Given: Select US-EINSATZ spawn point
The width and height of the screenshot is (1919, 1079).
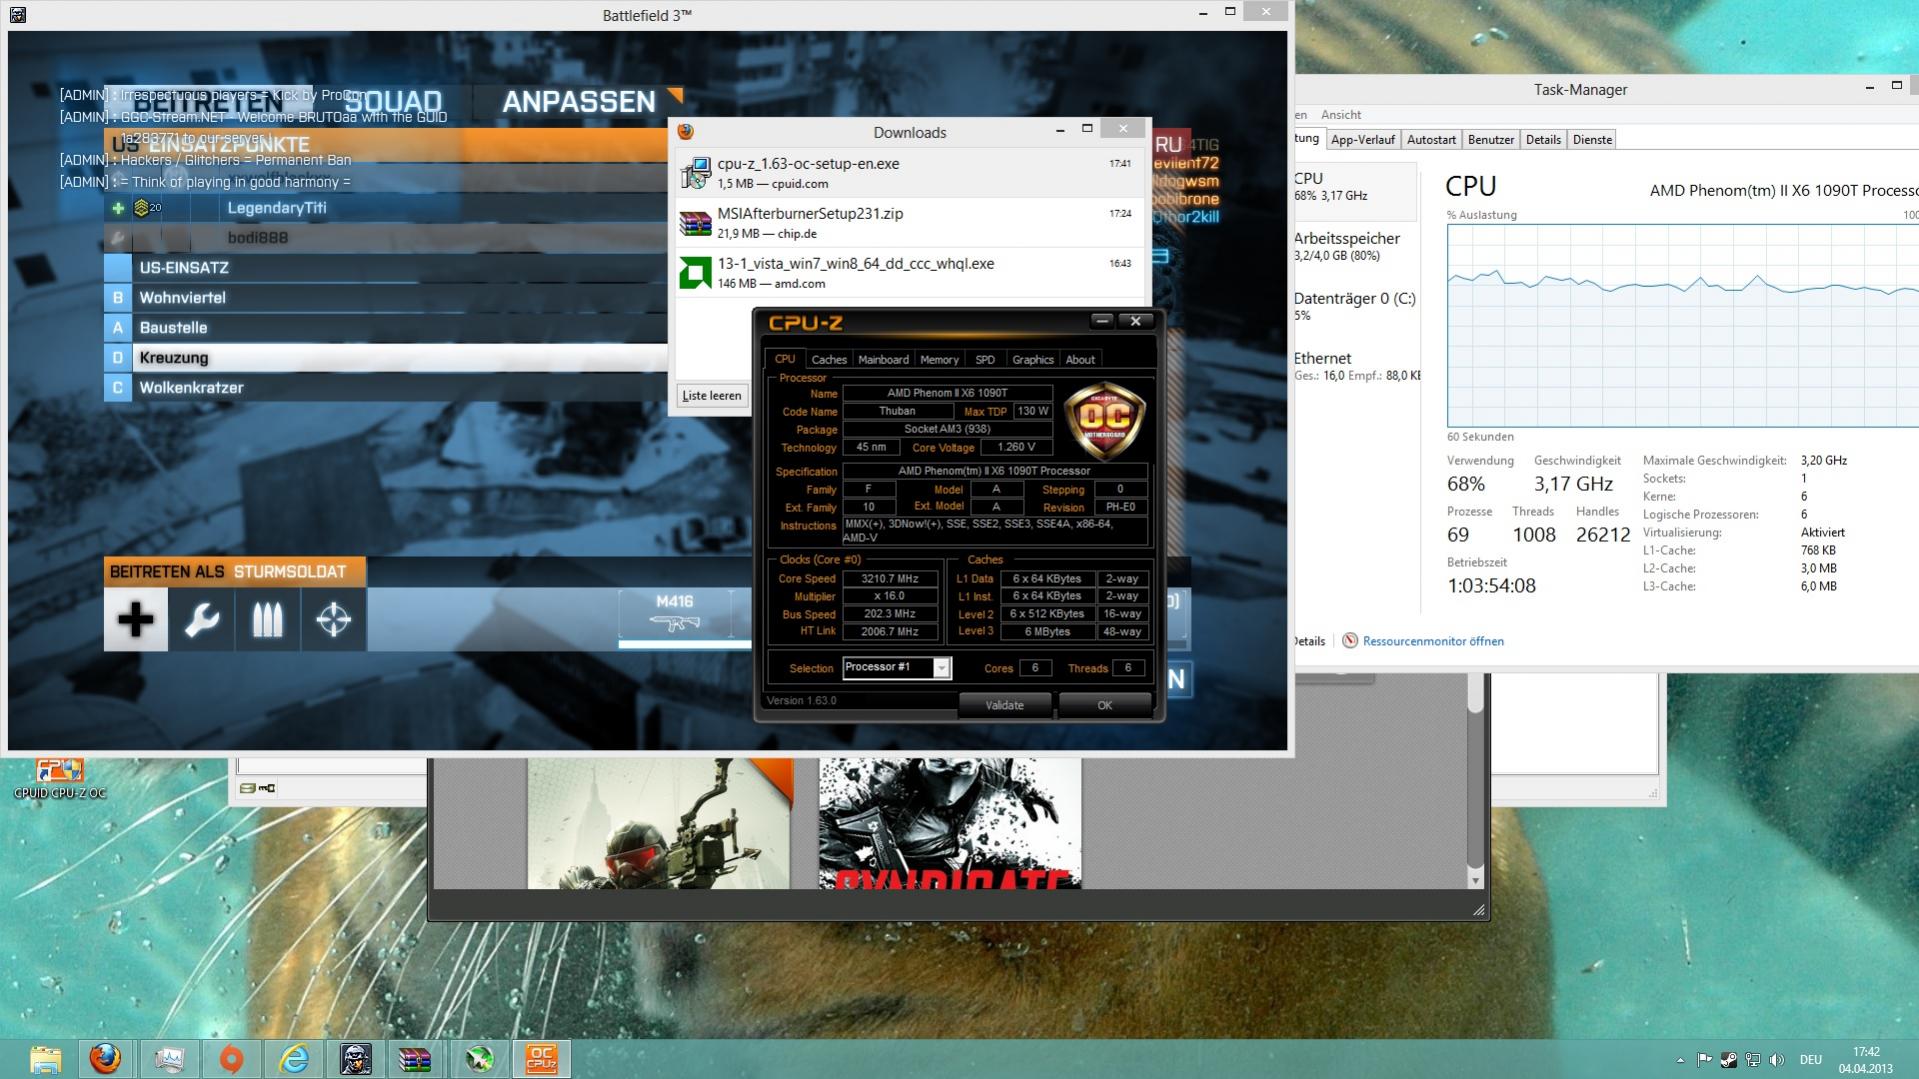Looking at the screenshot, I should point(385,268).
